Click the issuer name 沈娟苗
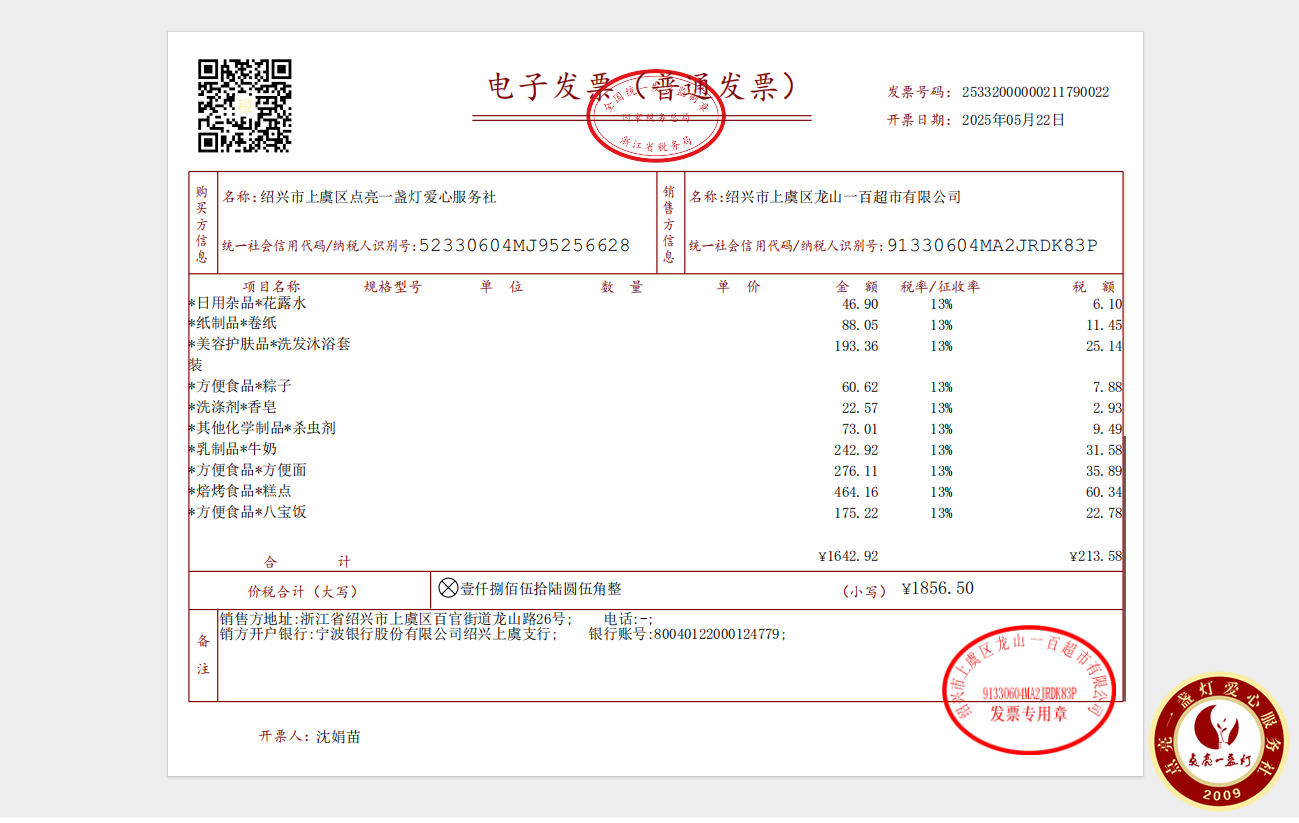 pos(338,737)
